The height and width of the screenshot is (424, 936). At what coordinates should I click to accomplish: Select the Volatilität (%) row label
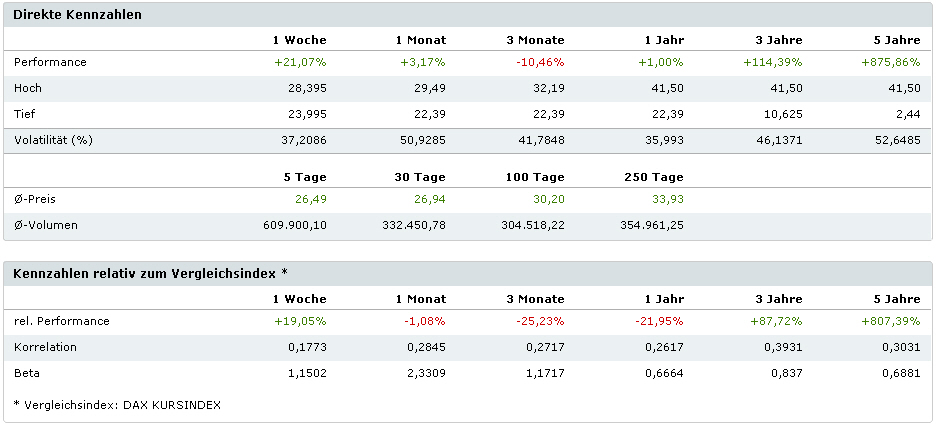pyautogui.click(x=53, y=140)
